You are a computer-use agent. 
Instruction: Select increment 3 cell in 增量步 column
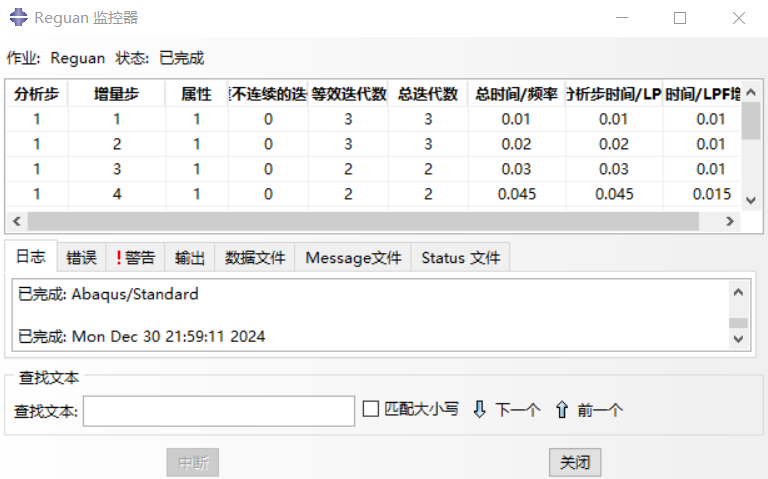click(117, 169)
